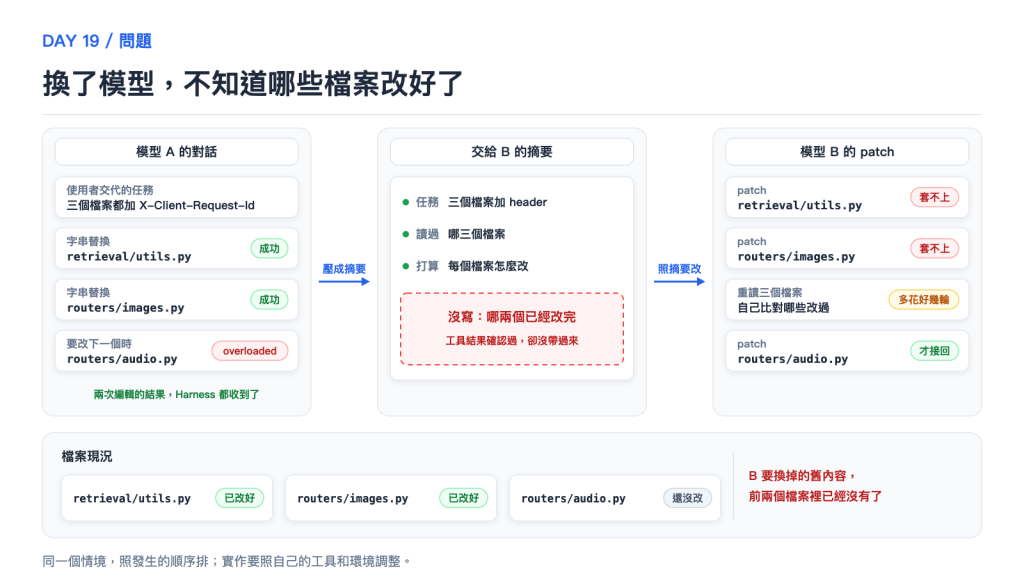
Task: Click the "照摘要改" arrow label
Action: coord(679,268)
